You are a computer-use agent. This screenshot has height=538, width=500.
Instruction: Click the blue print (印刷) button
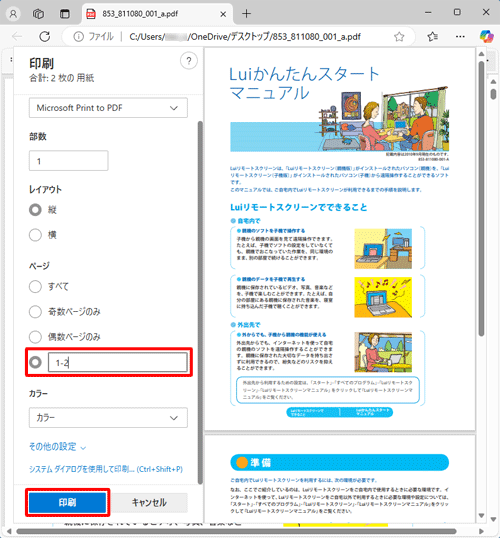pos(68,503)
